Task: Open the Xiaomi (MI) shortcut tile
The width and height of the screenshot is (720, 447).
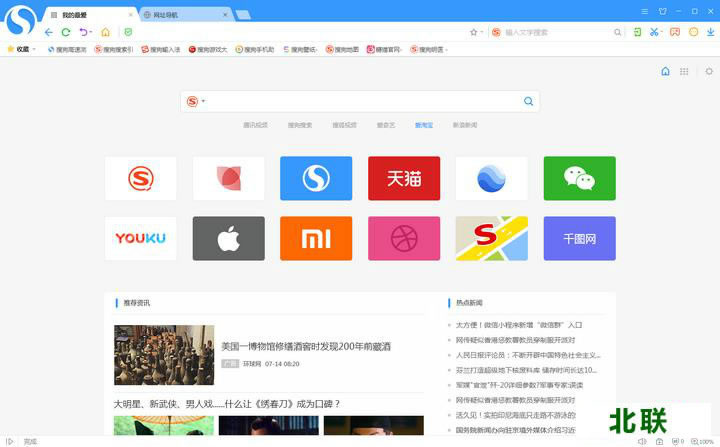Action: 316,238
